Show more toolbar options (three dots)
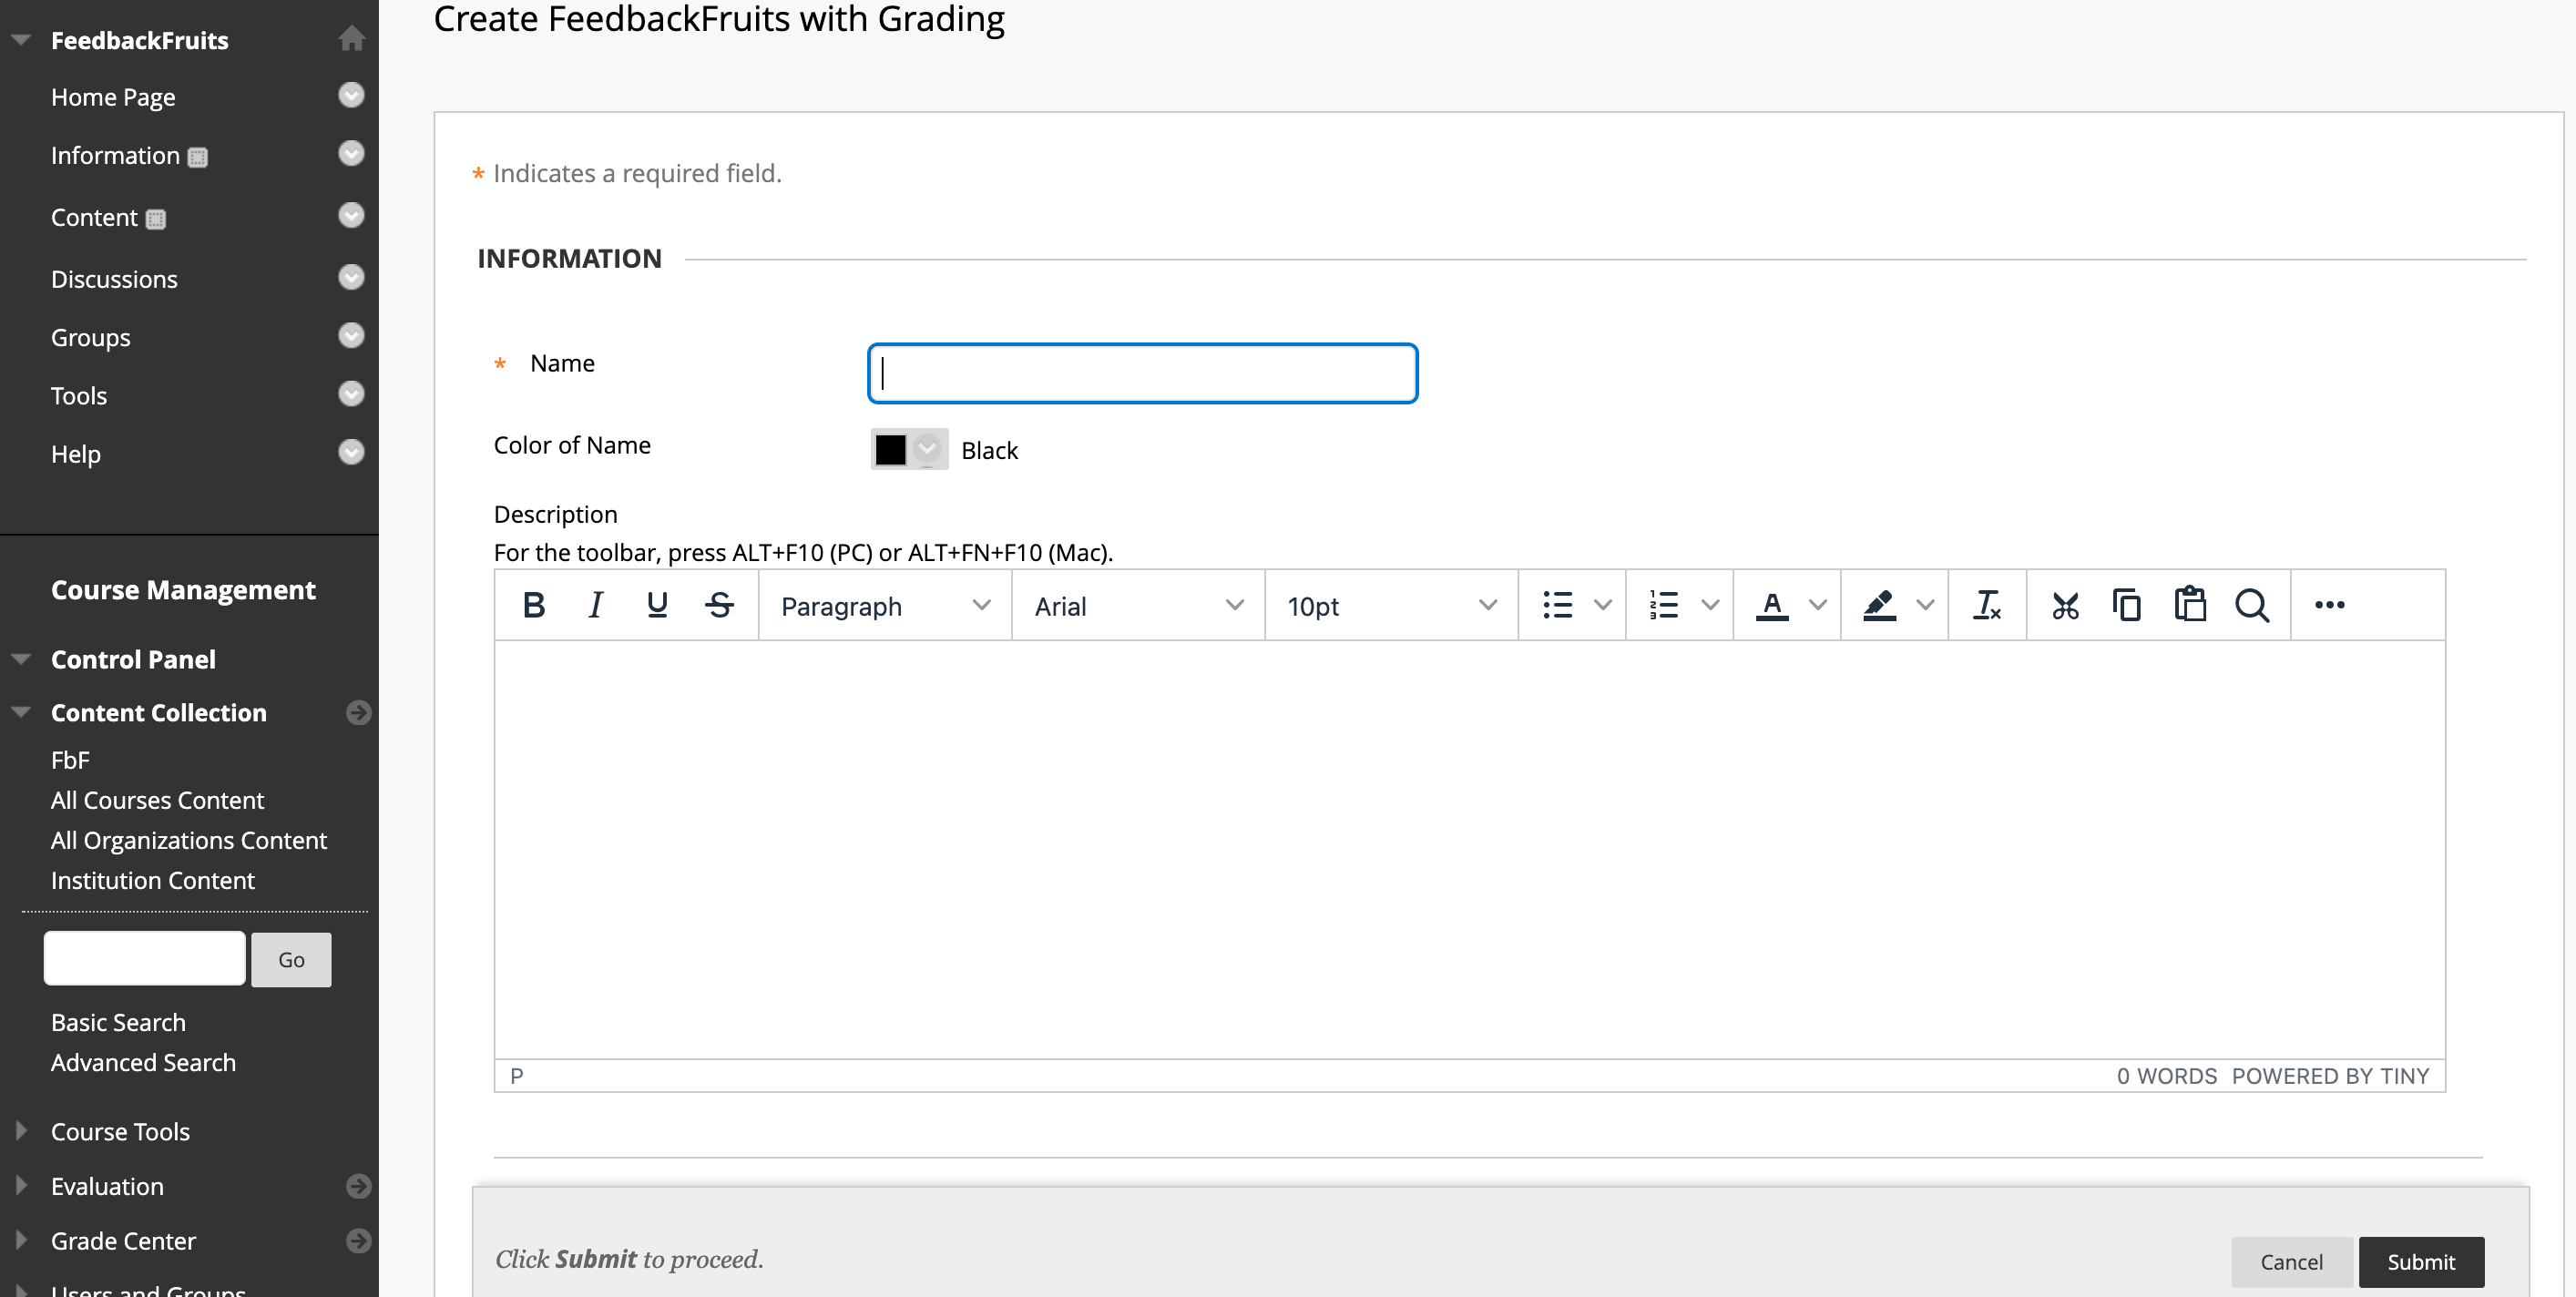This screenshot has width=2576, height=1297. pyautogui.click(x=2329, y=606)
